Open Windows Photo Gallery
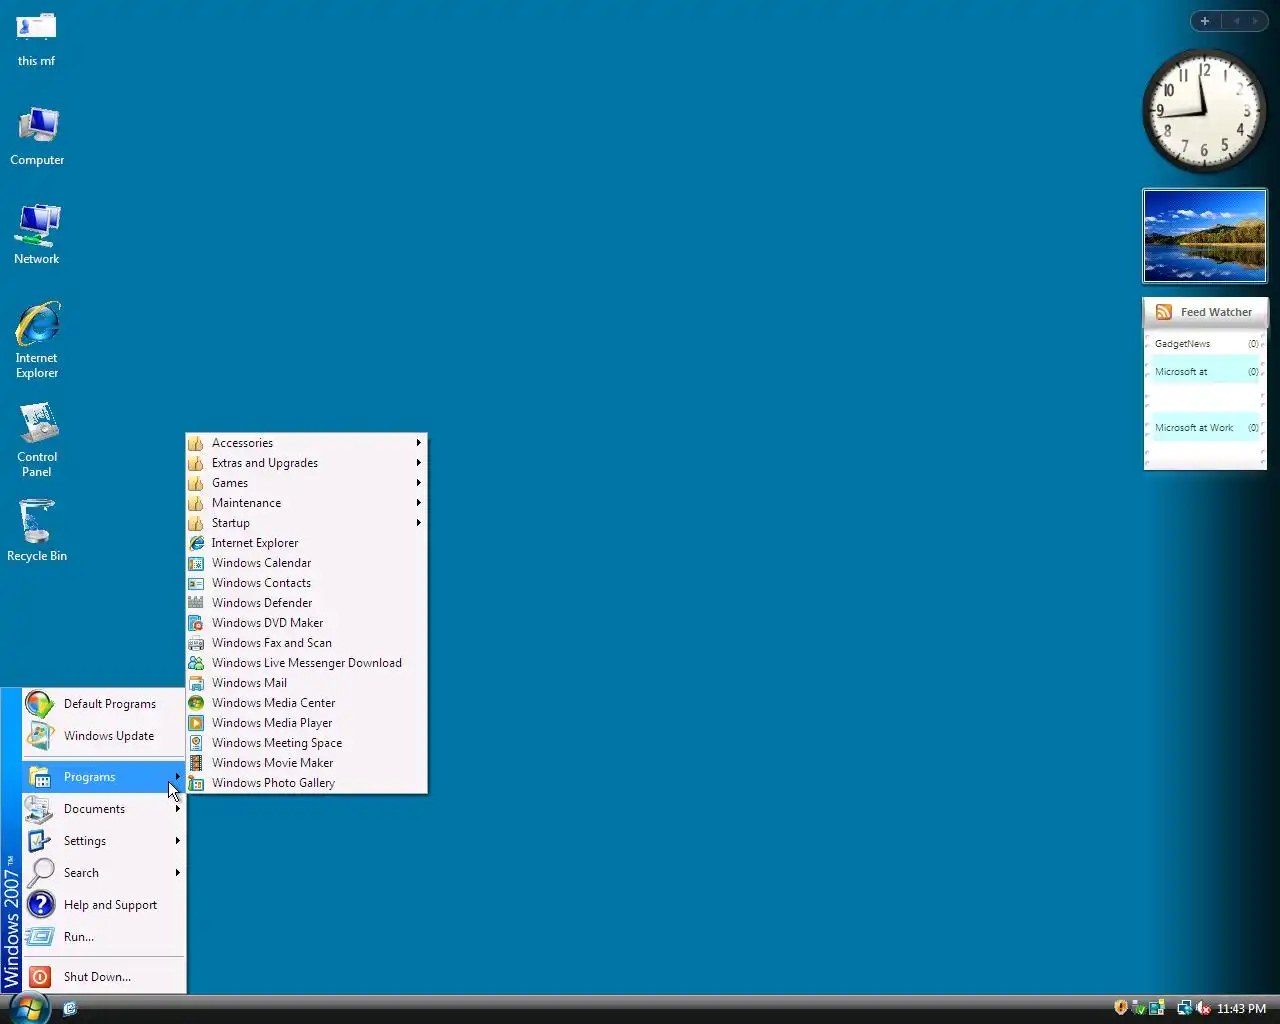The height and width of the screenshot is (1024, 1280). (306, 783)
